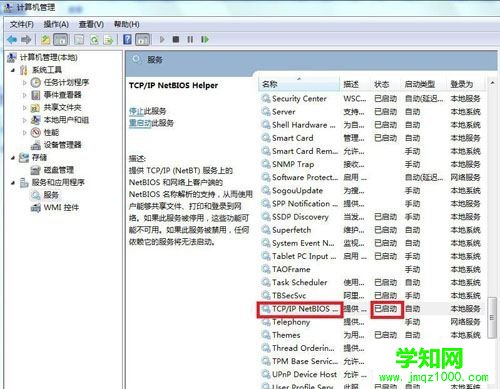Select the Themes service
500x389 pixels.
(x=371, y=335)
